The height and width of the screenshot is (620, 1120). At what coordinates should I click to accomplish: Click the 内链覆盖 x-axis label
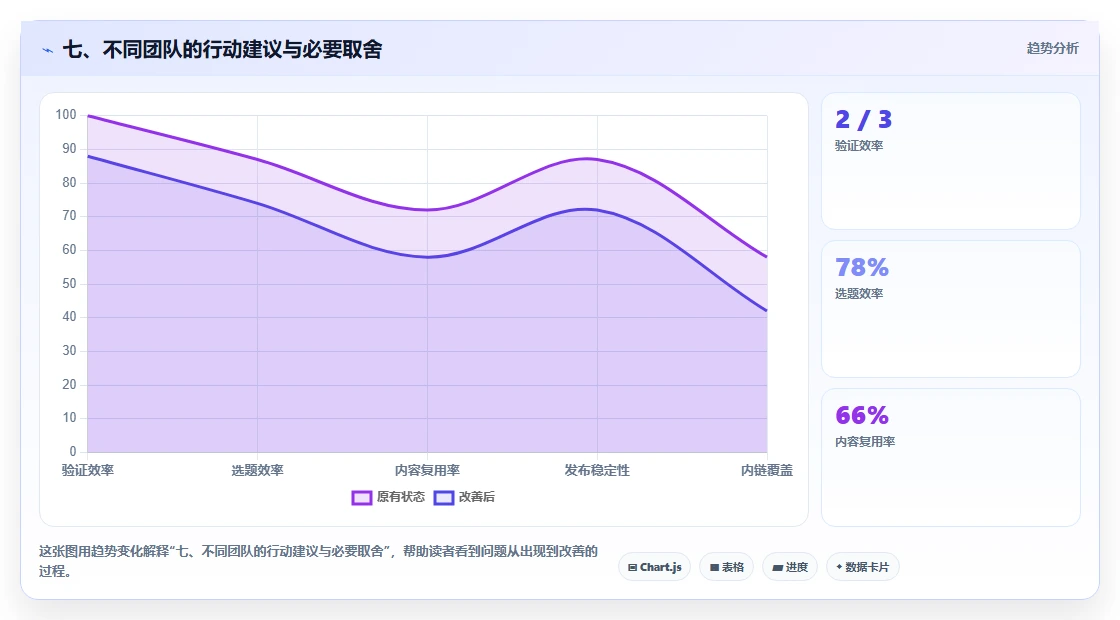(766, 470)
